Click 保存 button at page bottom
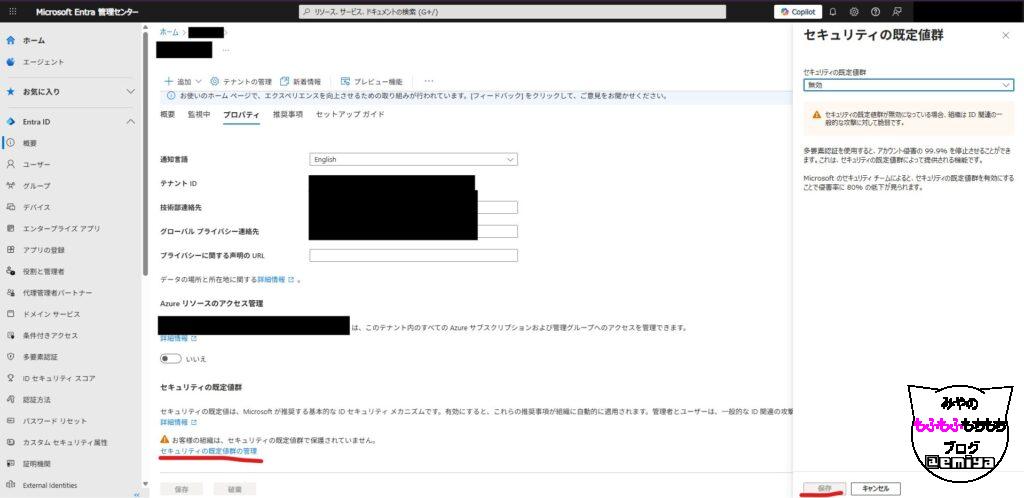This screenshot has height=498, width=1024. (x=182, y=489)
